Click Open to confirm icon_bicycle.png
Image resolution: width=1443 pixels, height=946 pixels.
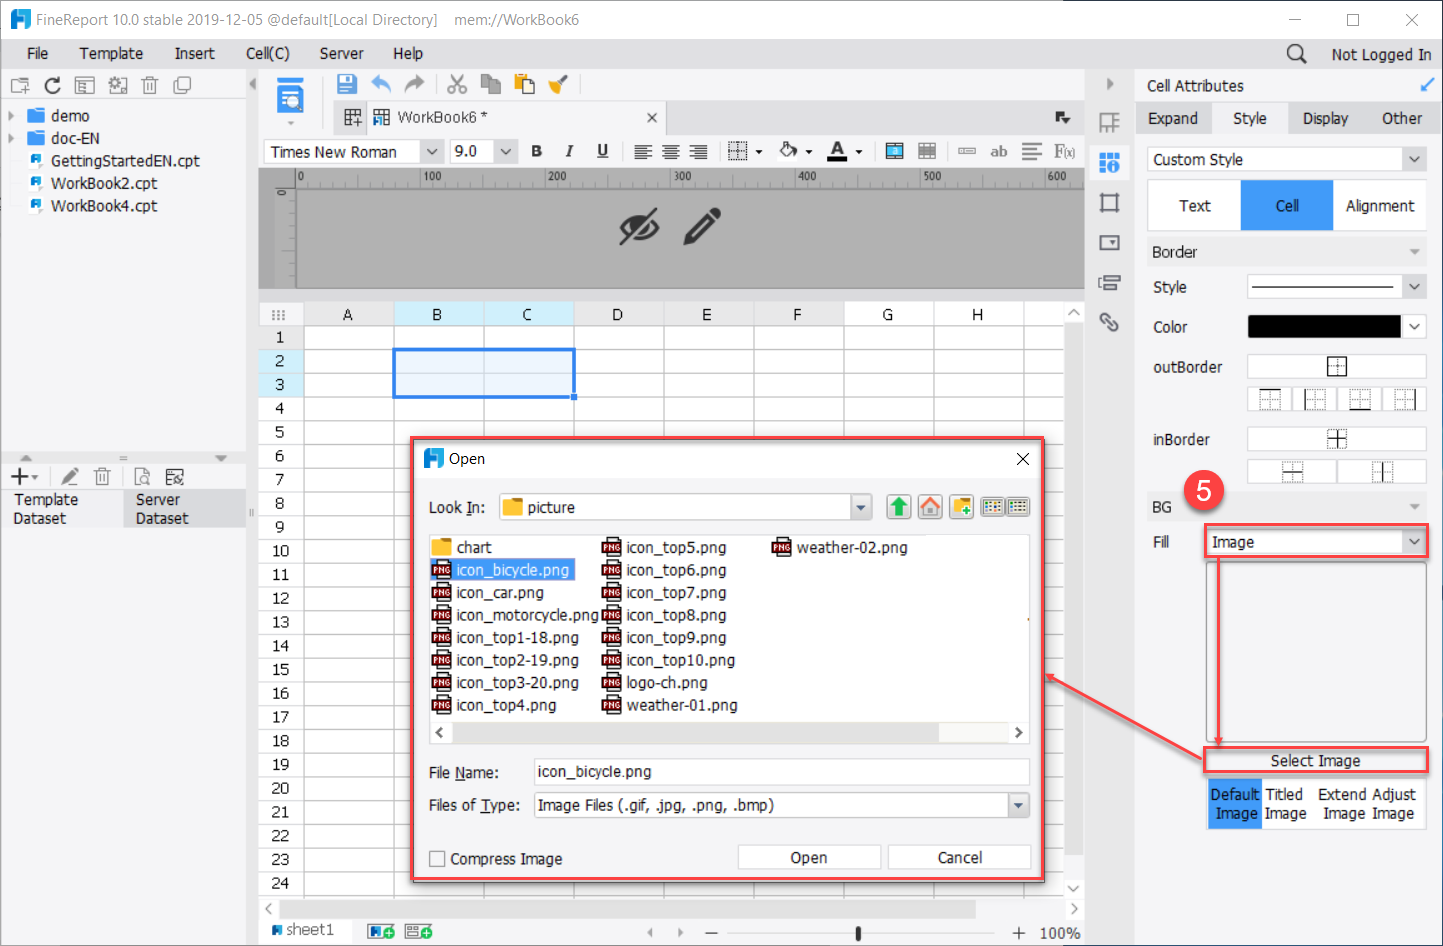(808, 857)
